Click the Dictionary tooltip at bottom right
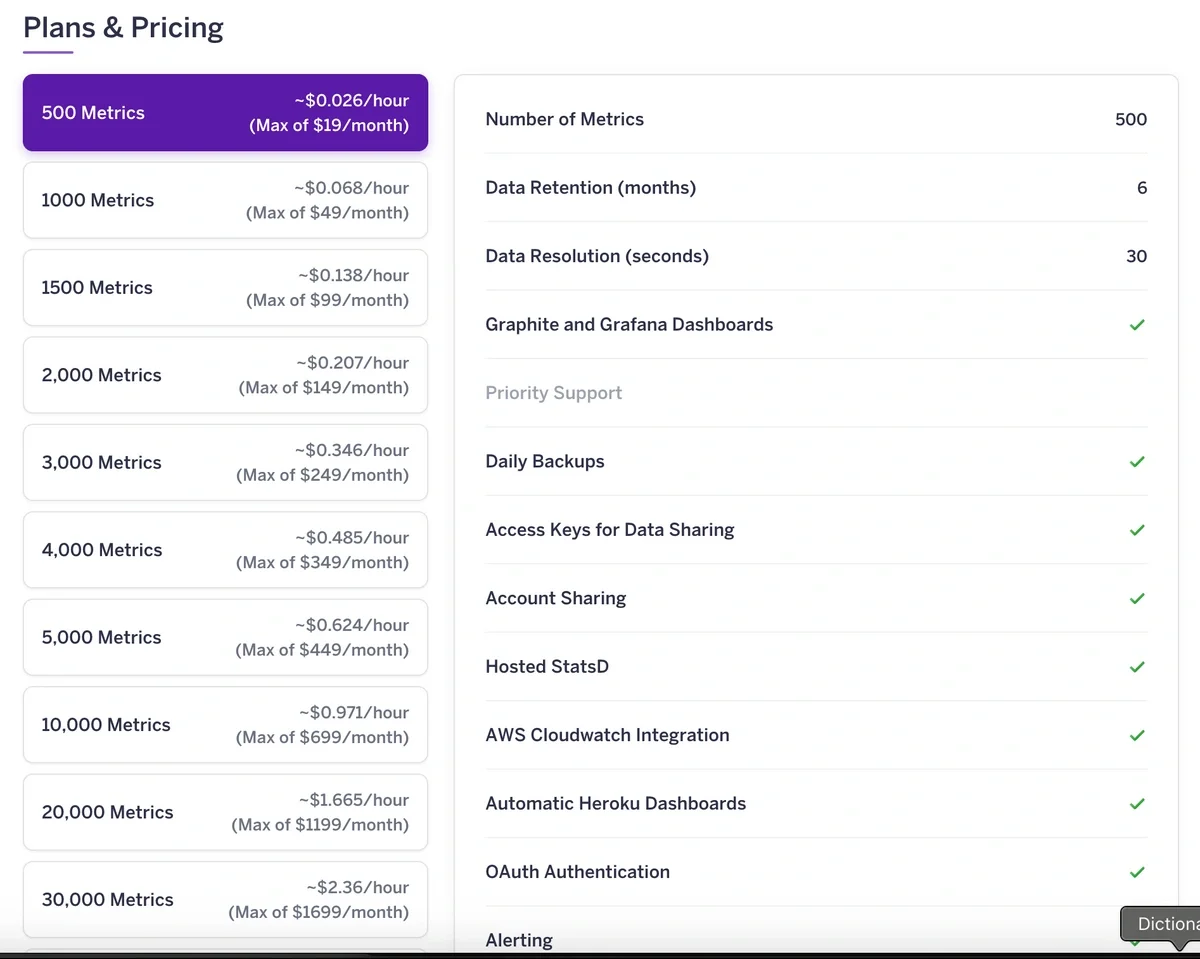This screenshot has height=959, width=1200. tap(1160, 924)
